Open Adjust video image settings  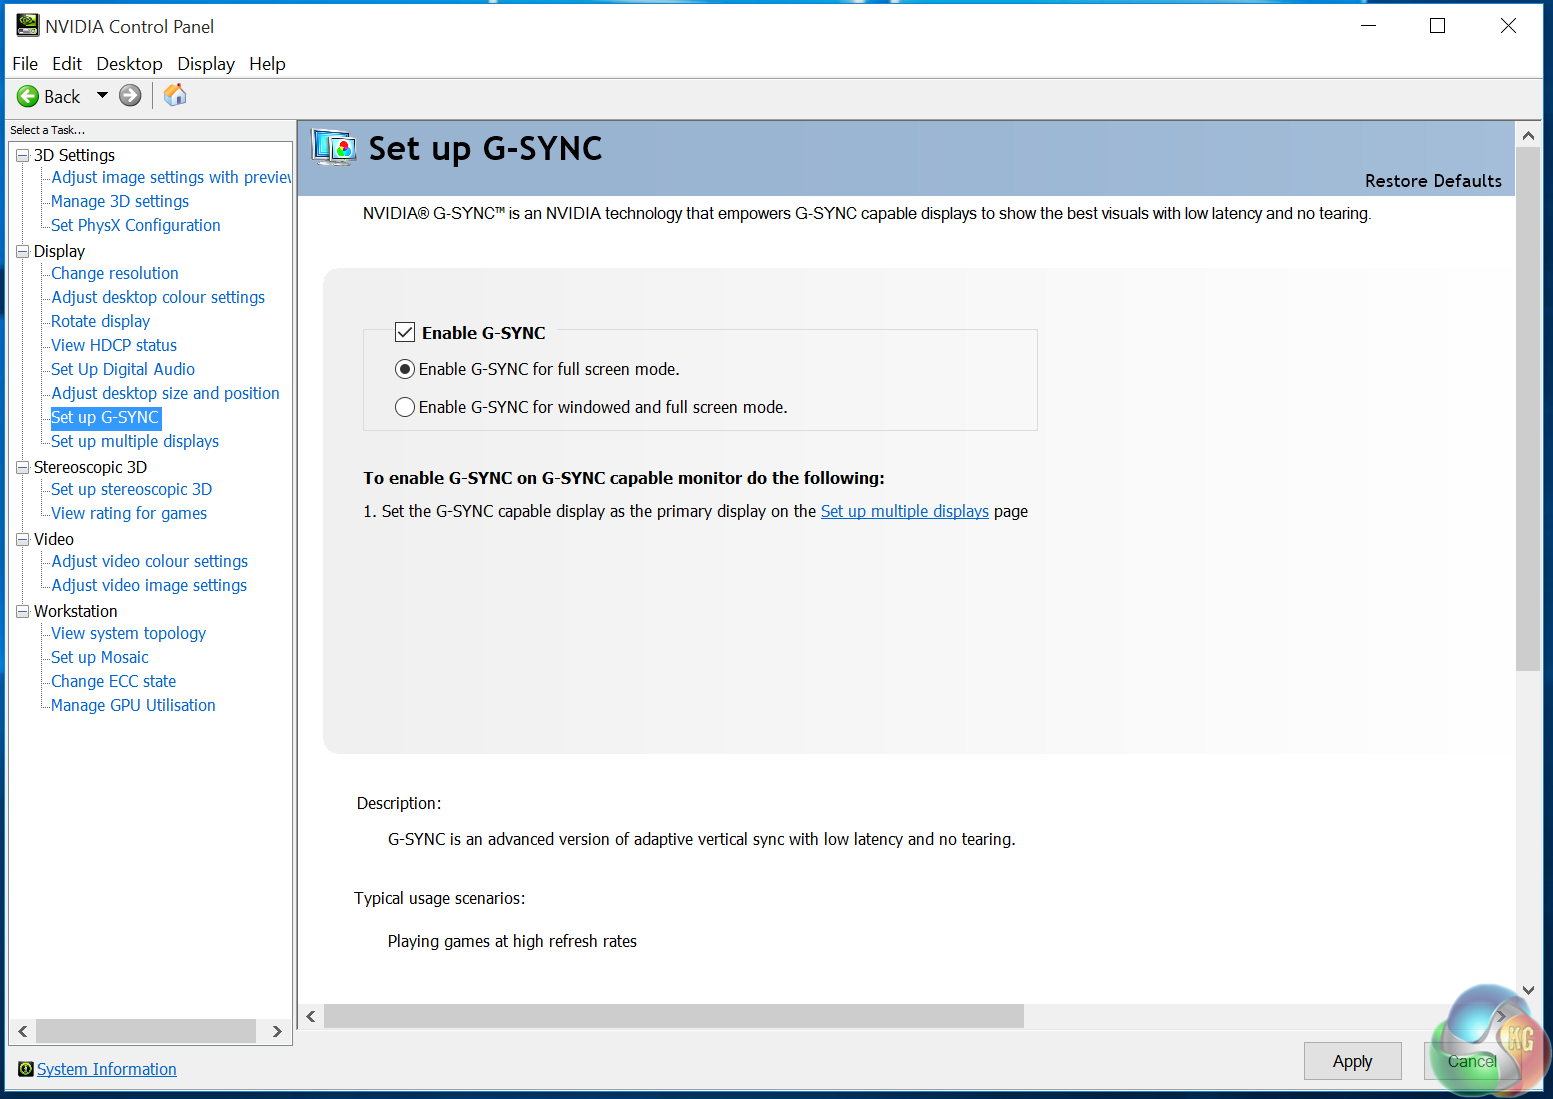pos(149,585)
